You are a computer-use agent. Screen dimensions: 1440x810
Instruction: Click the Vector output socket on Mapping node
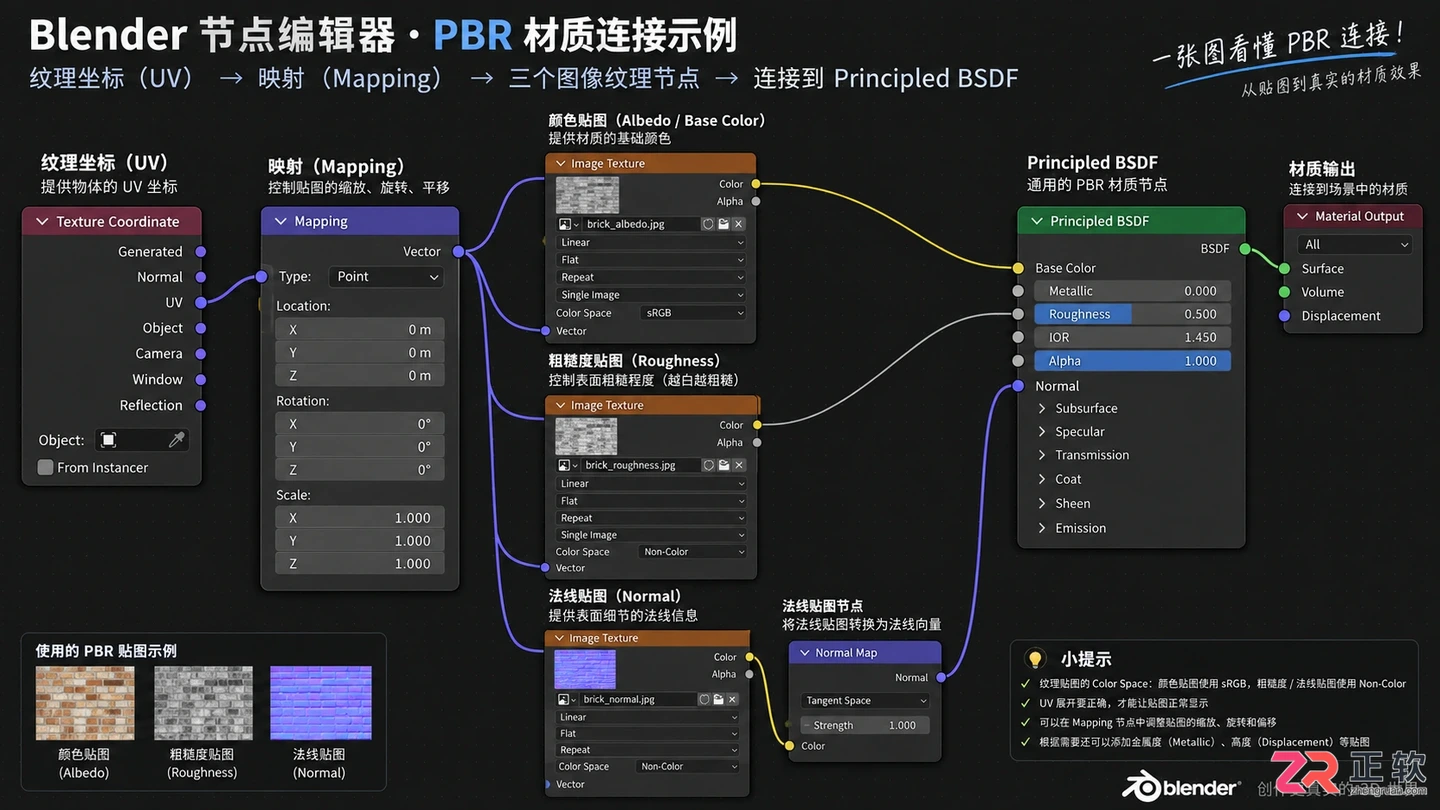coord(458,252)
